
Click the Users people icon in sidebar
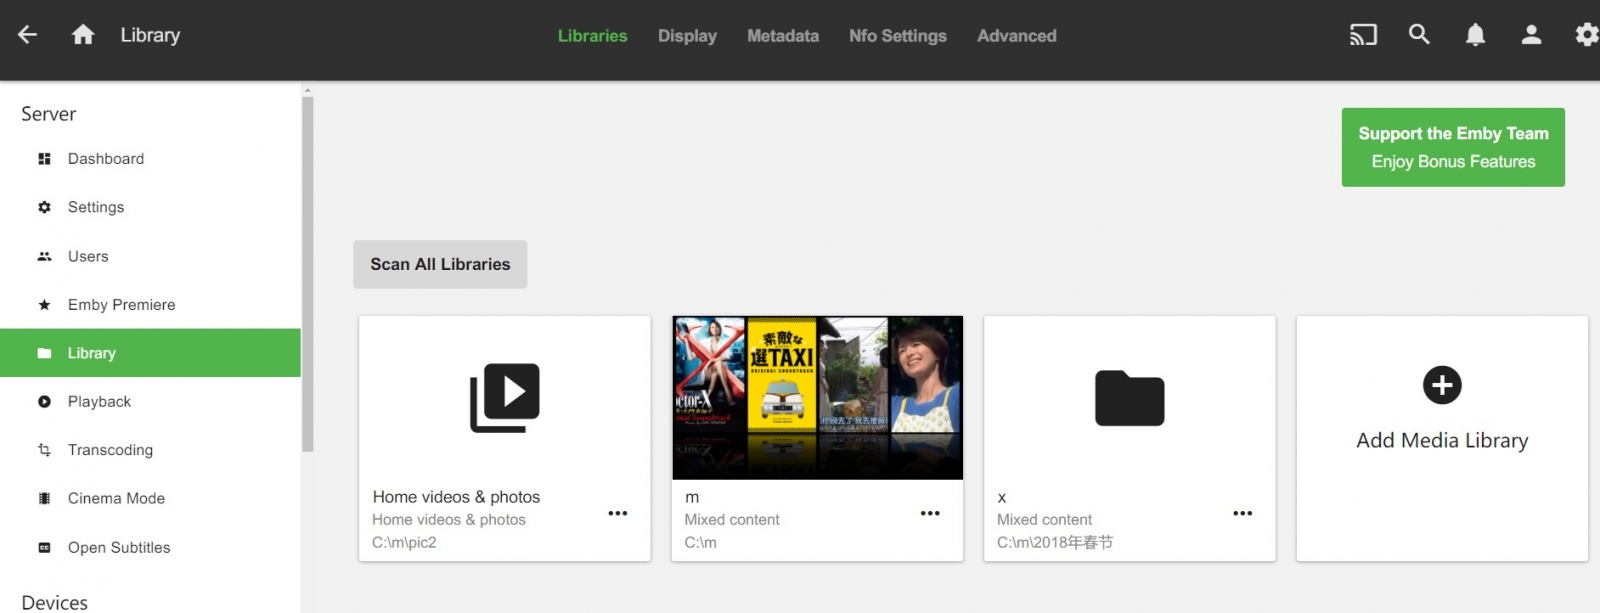pos(44,256)
